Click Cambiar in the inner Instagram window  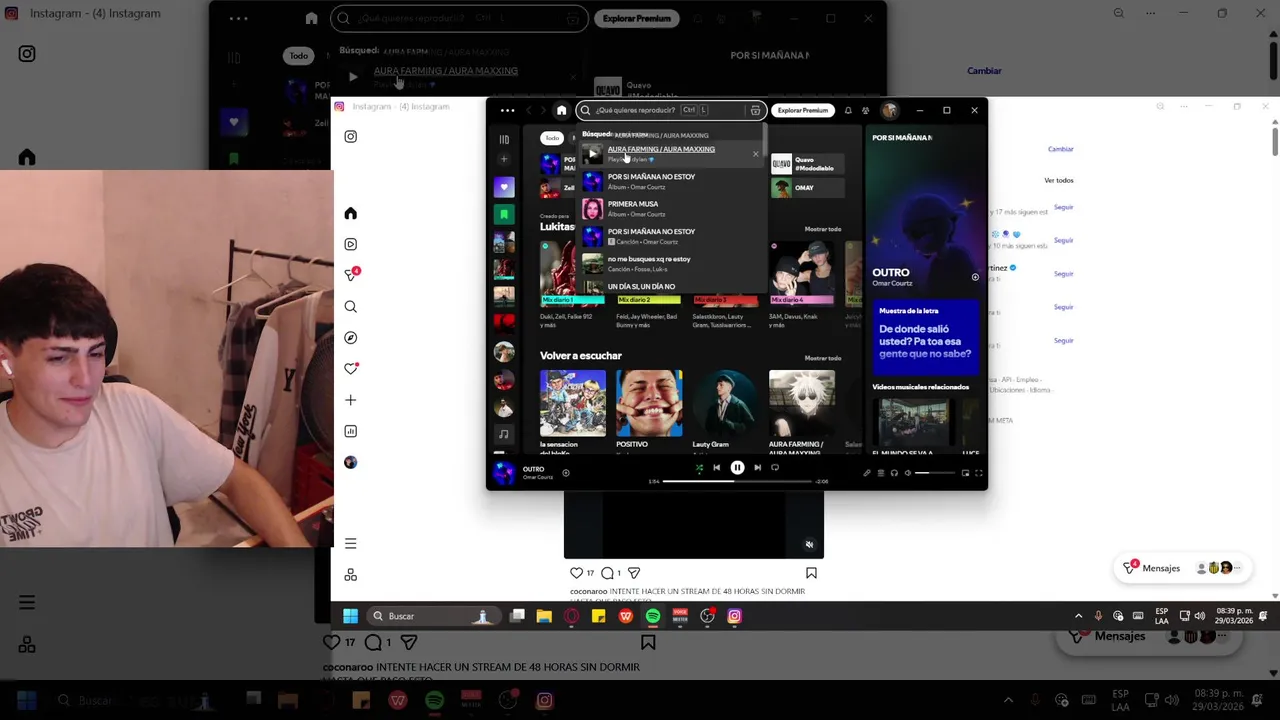pos(1060,149)
